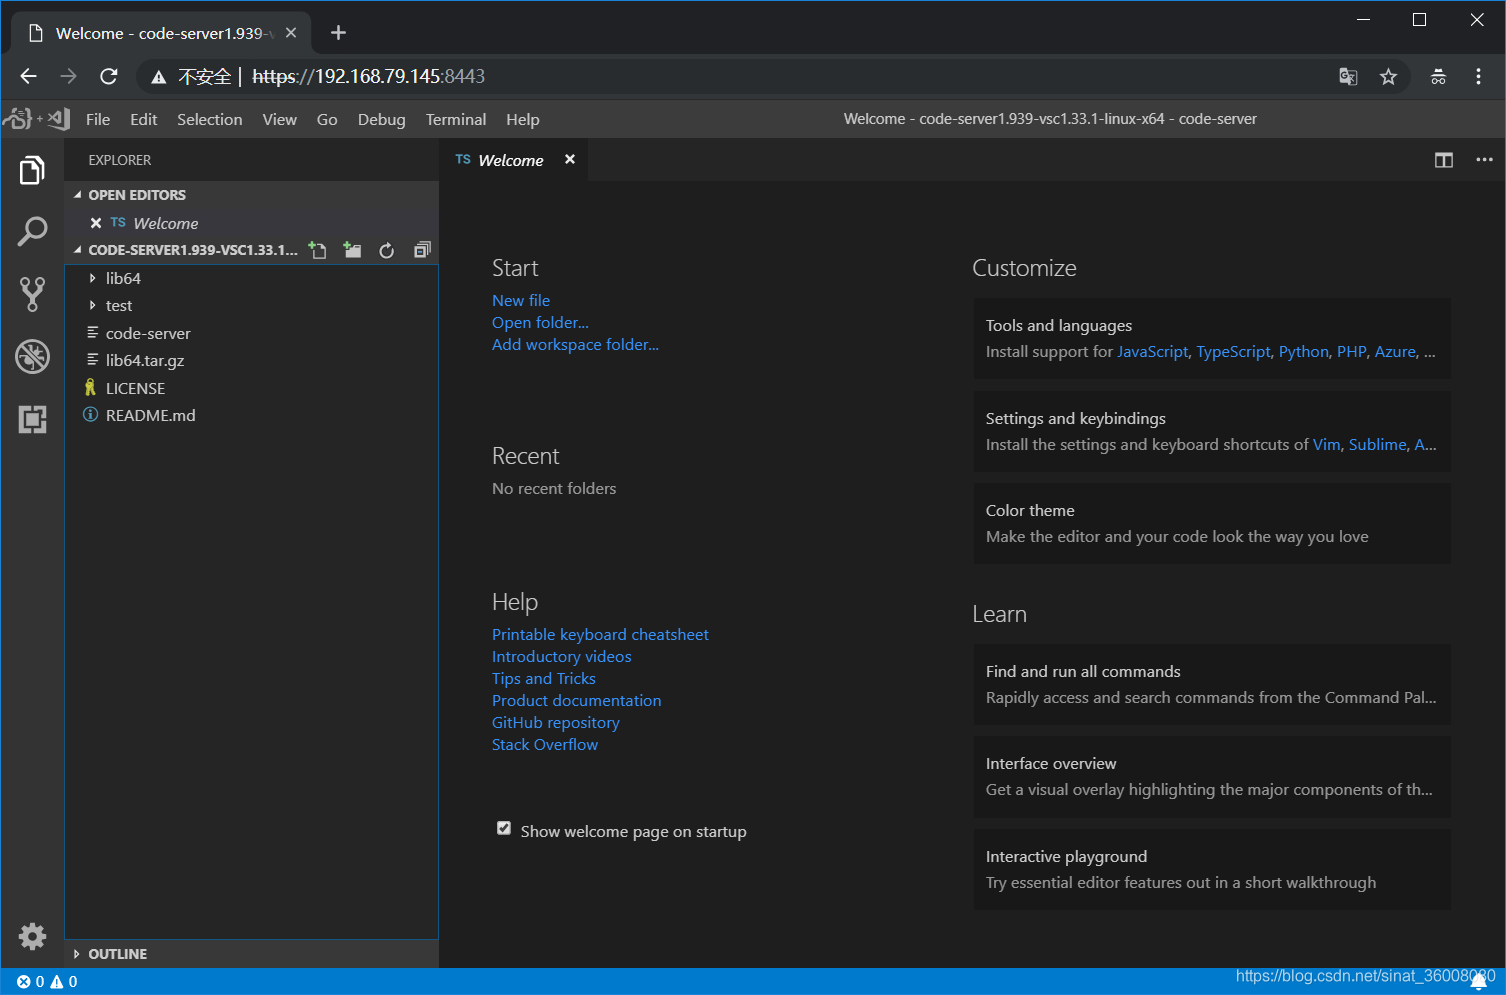This screenshot has width=1506, height=995.
Task: Open the Interface overview card
Action: click(1212, 777)
